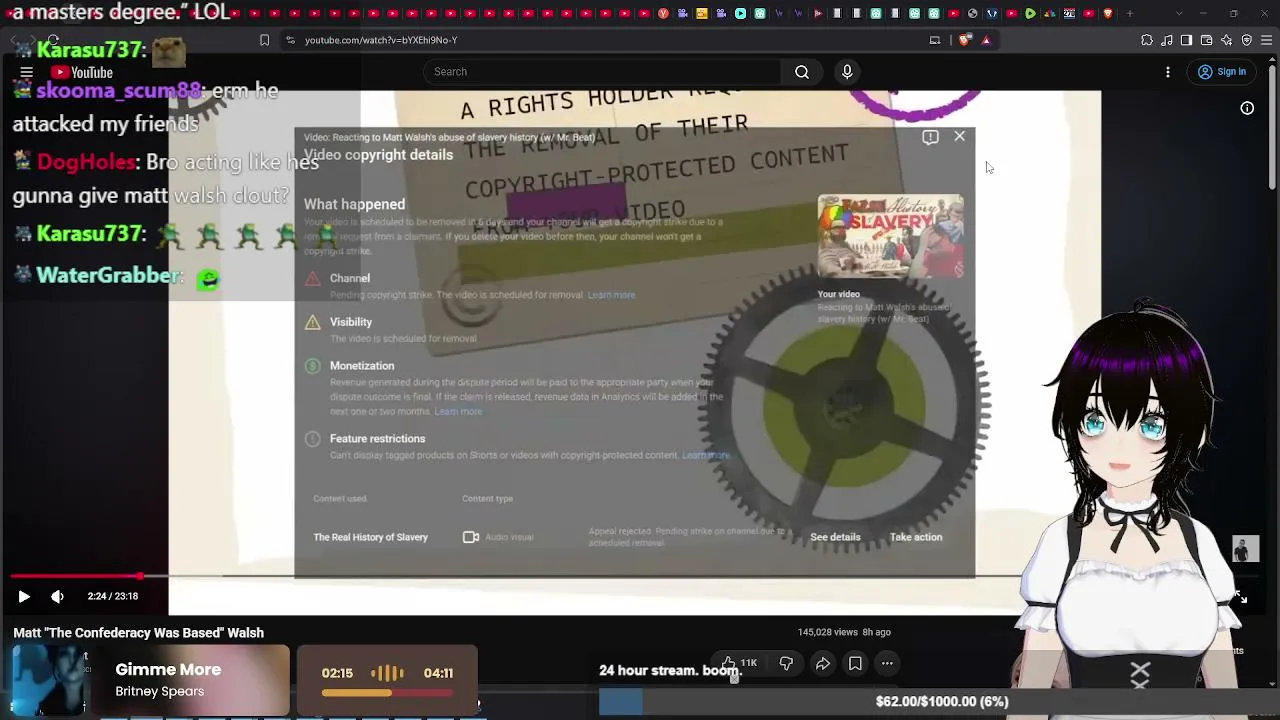
Task: Open the Brave VPN shield icon
Action: click(x=1247, y=40)
